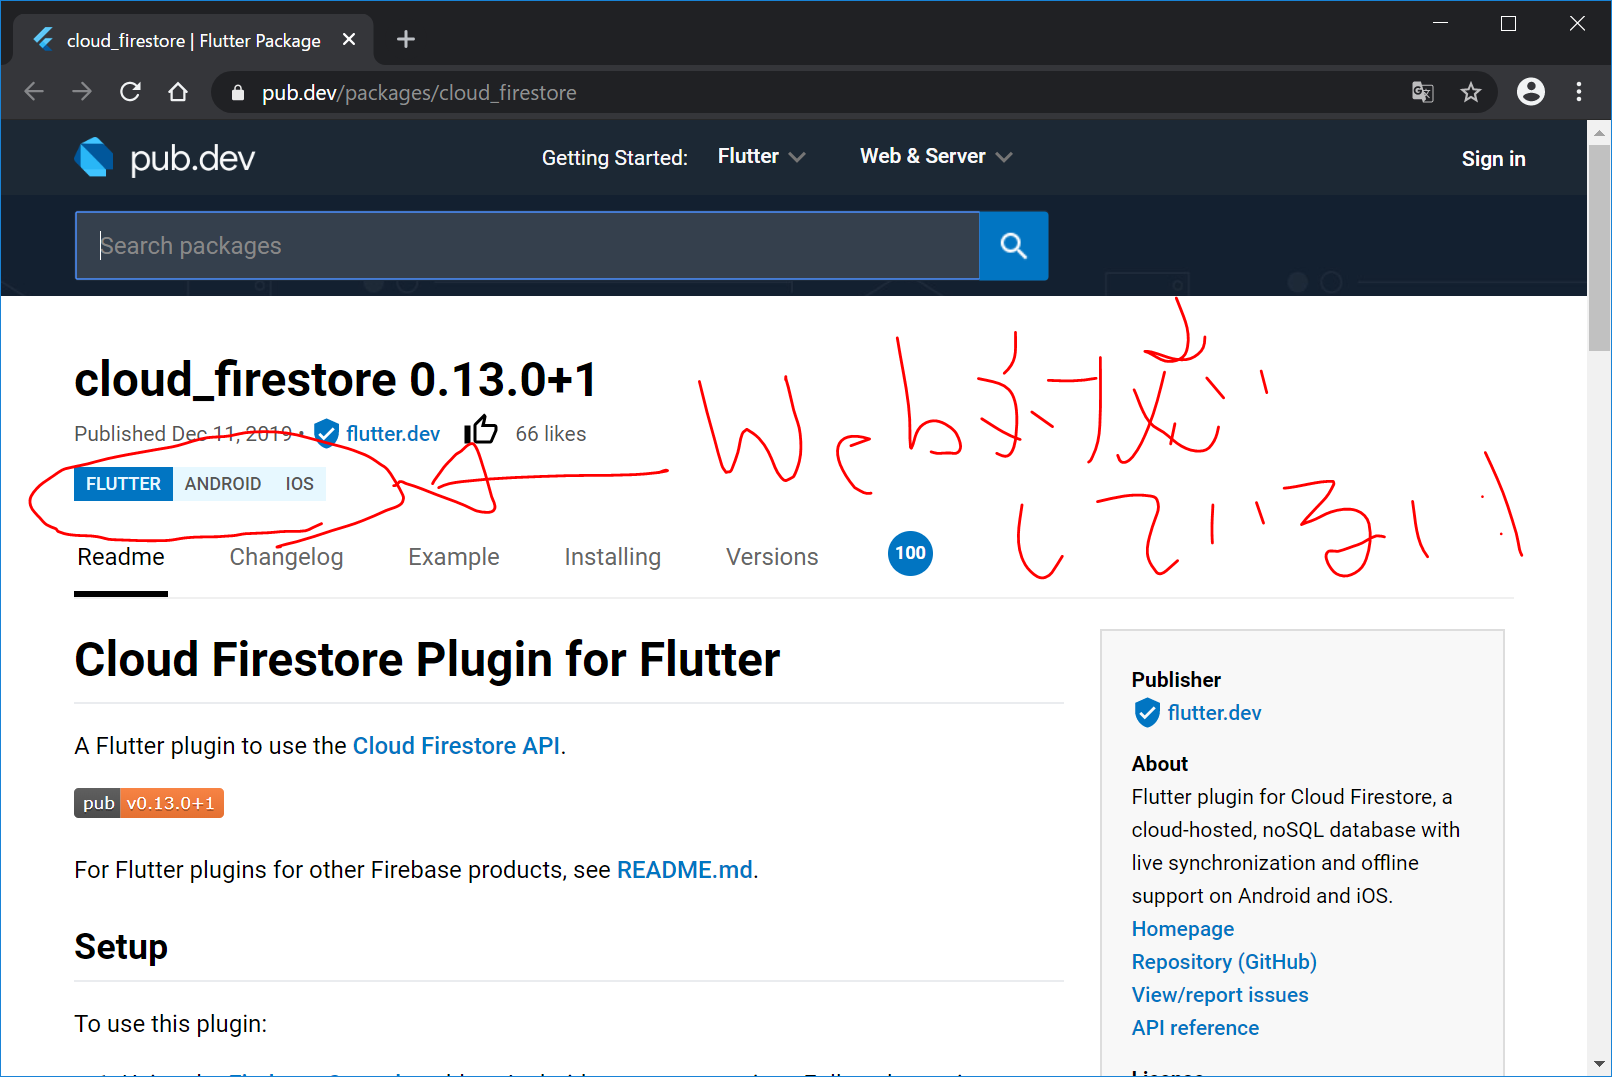
Task: Expand the Flutter getting started dropdown
Action: click(761, 157)
